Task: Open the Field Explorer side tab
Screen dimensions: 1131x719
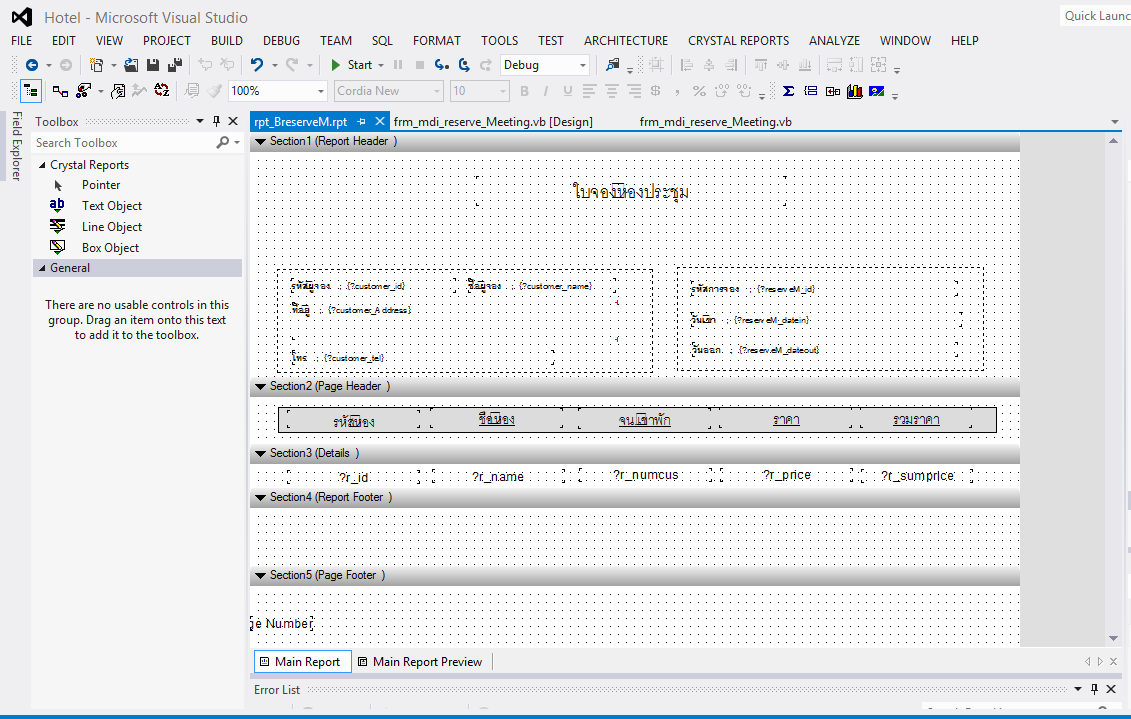Action: click(17, 146)
